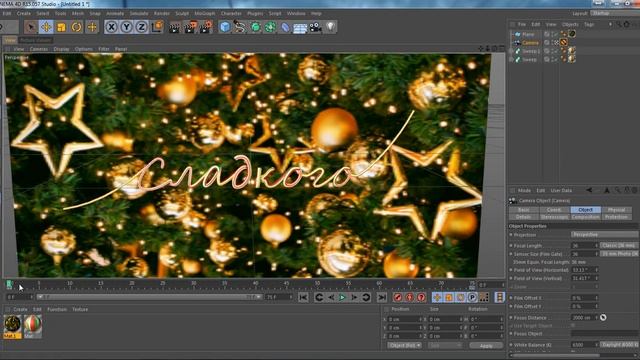Toggle the world coordinate system icon

157,27
